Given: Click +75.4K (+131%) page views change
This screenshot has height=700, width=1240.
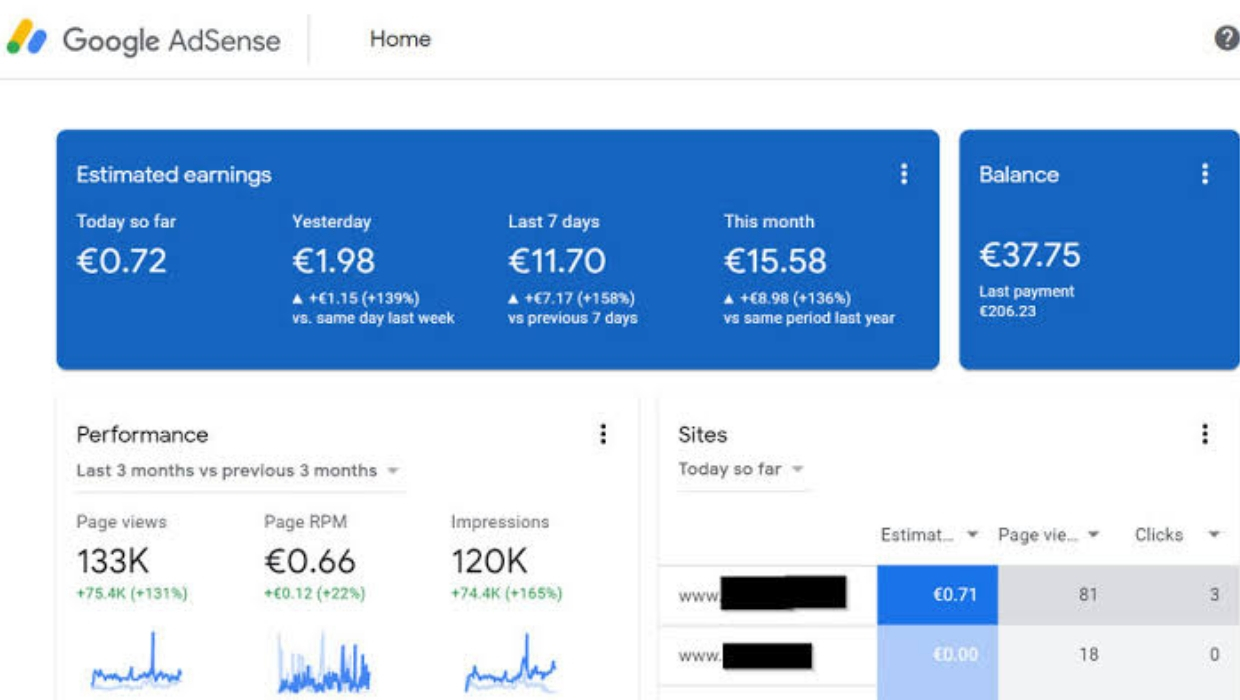Looking at the screenshot, I should [x=132, y=593].
